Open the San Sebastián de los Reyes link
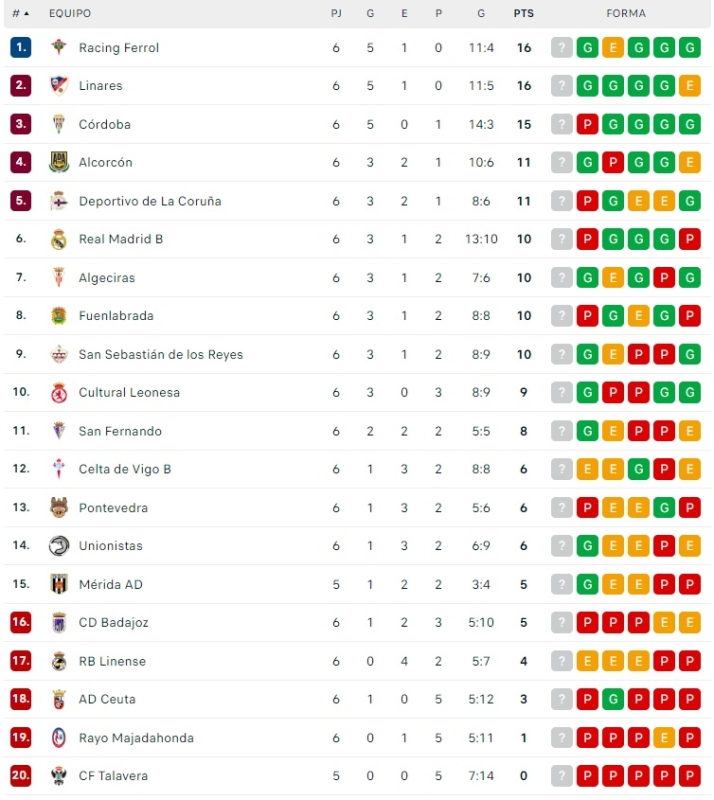Image resolution: width=714 pixels, height=800 pixels. click(x=160, y=355)
